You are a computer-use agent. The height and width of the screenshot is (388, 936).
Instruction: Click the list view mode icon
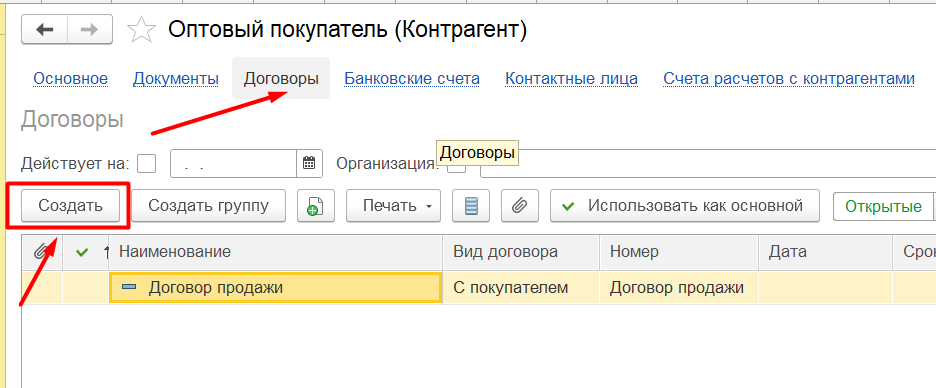click(471, 206)
